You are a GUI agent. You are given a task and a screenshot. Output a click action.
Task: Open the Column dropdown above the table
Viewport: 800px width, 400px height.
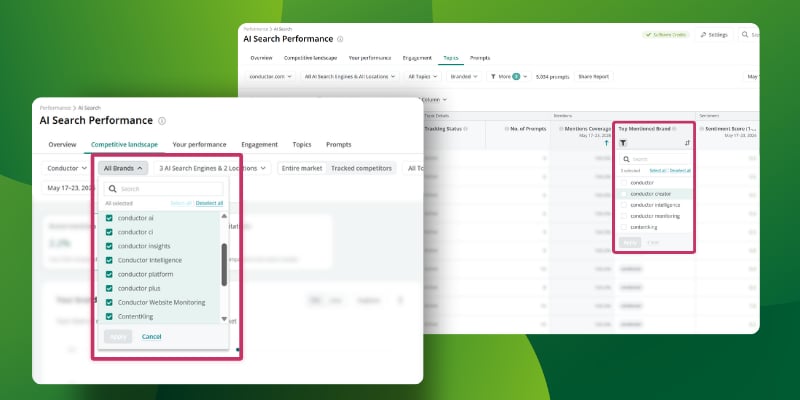(434, 99)
